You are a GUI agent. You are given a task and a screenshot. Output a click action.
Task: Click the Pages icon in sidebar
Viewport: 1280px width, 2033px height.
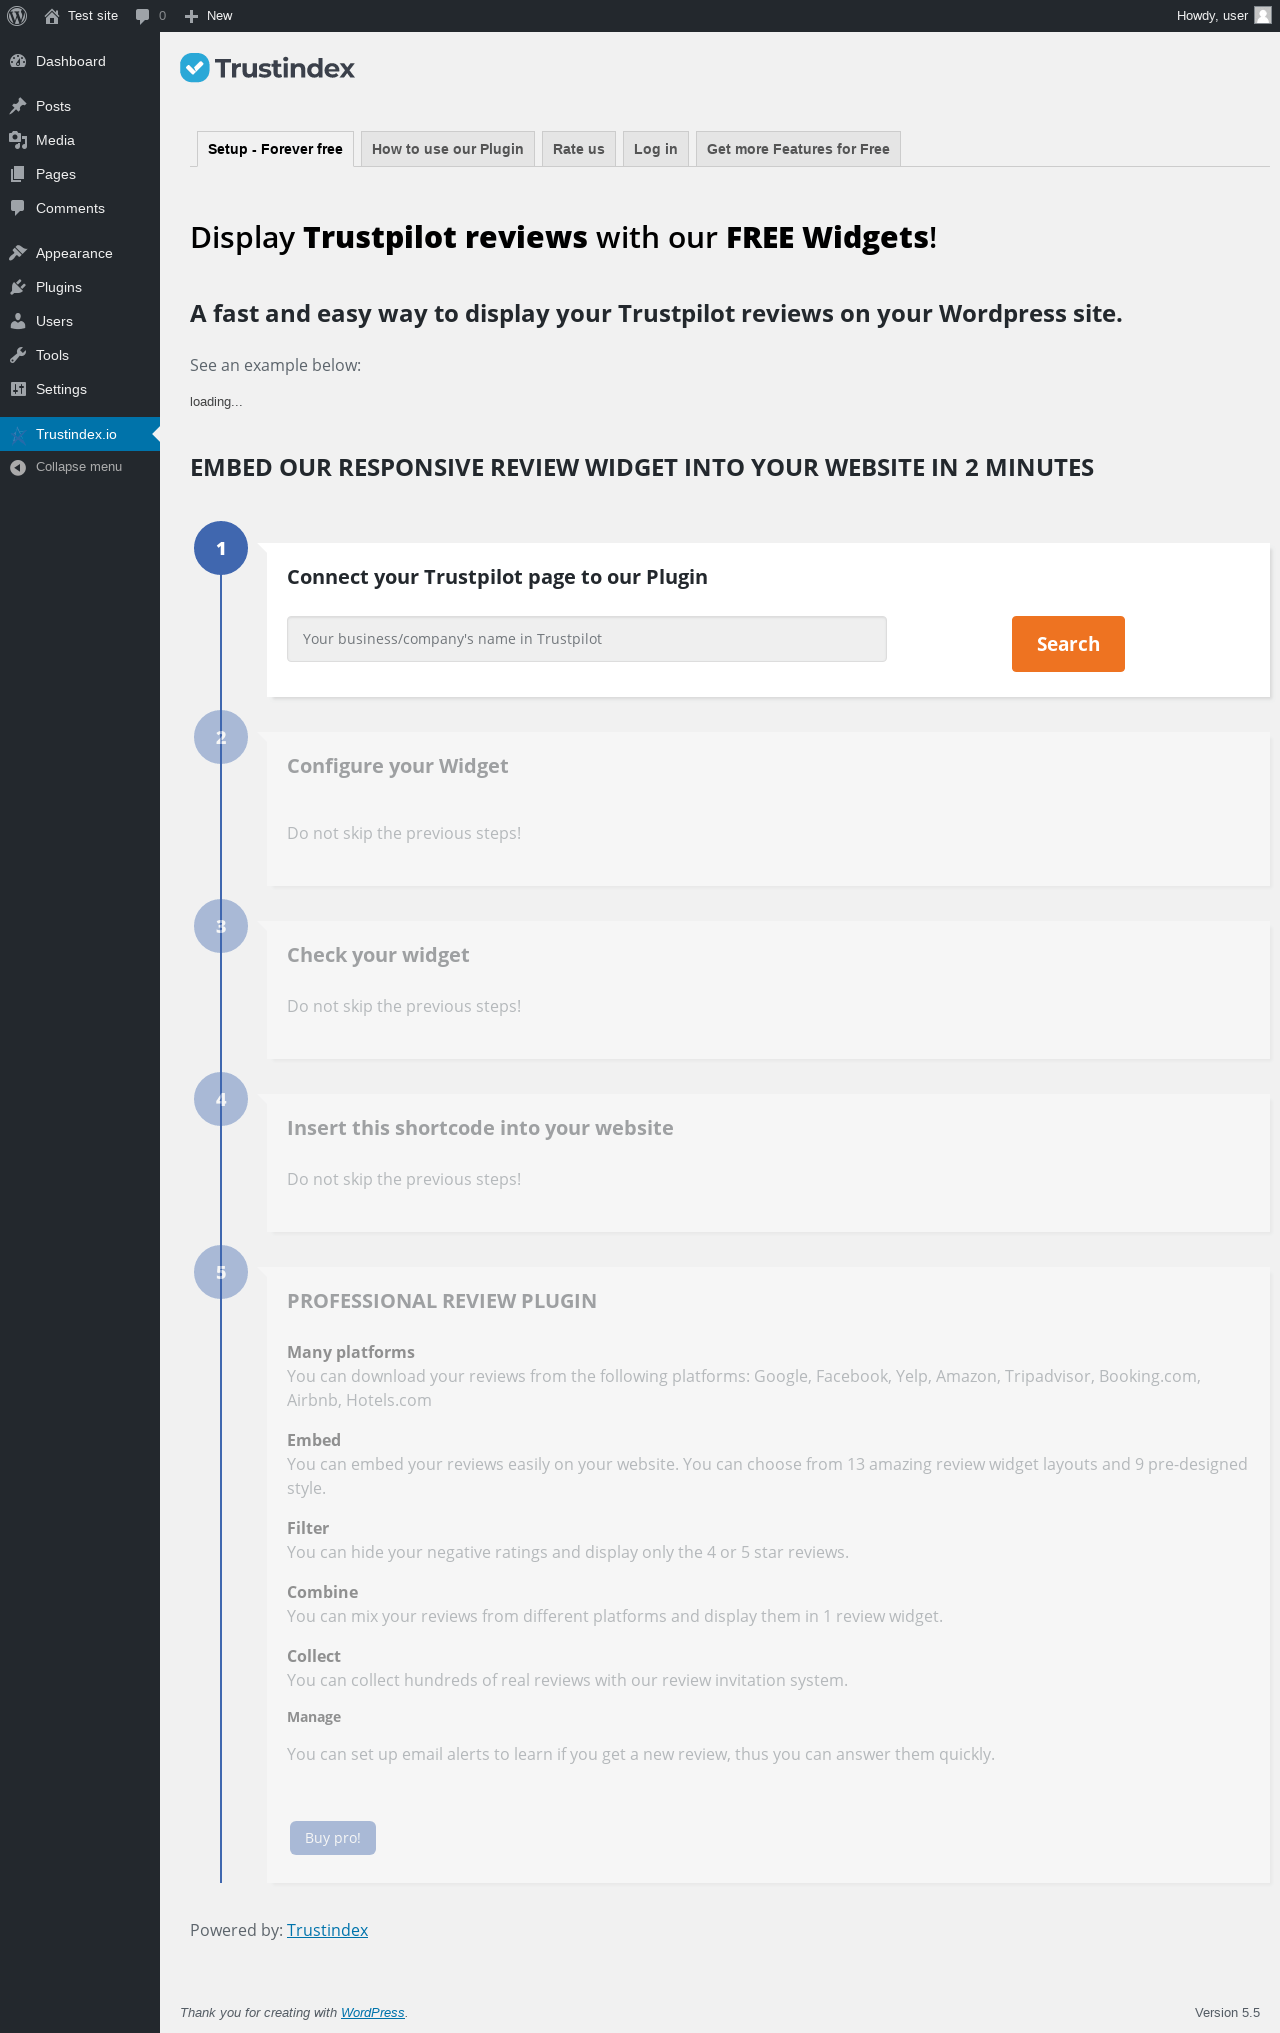point(18,174)
